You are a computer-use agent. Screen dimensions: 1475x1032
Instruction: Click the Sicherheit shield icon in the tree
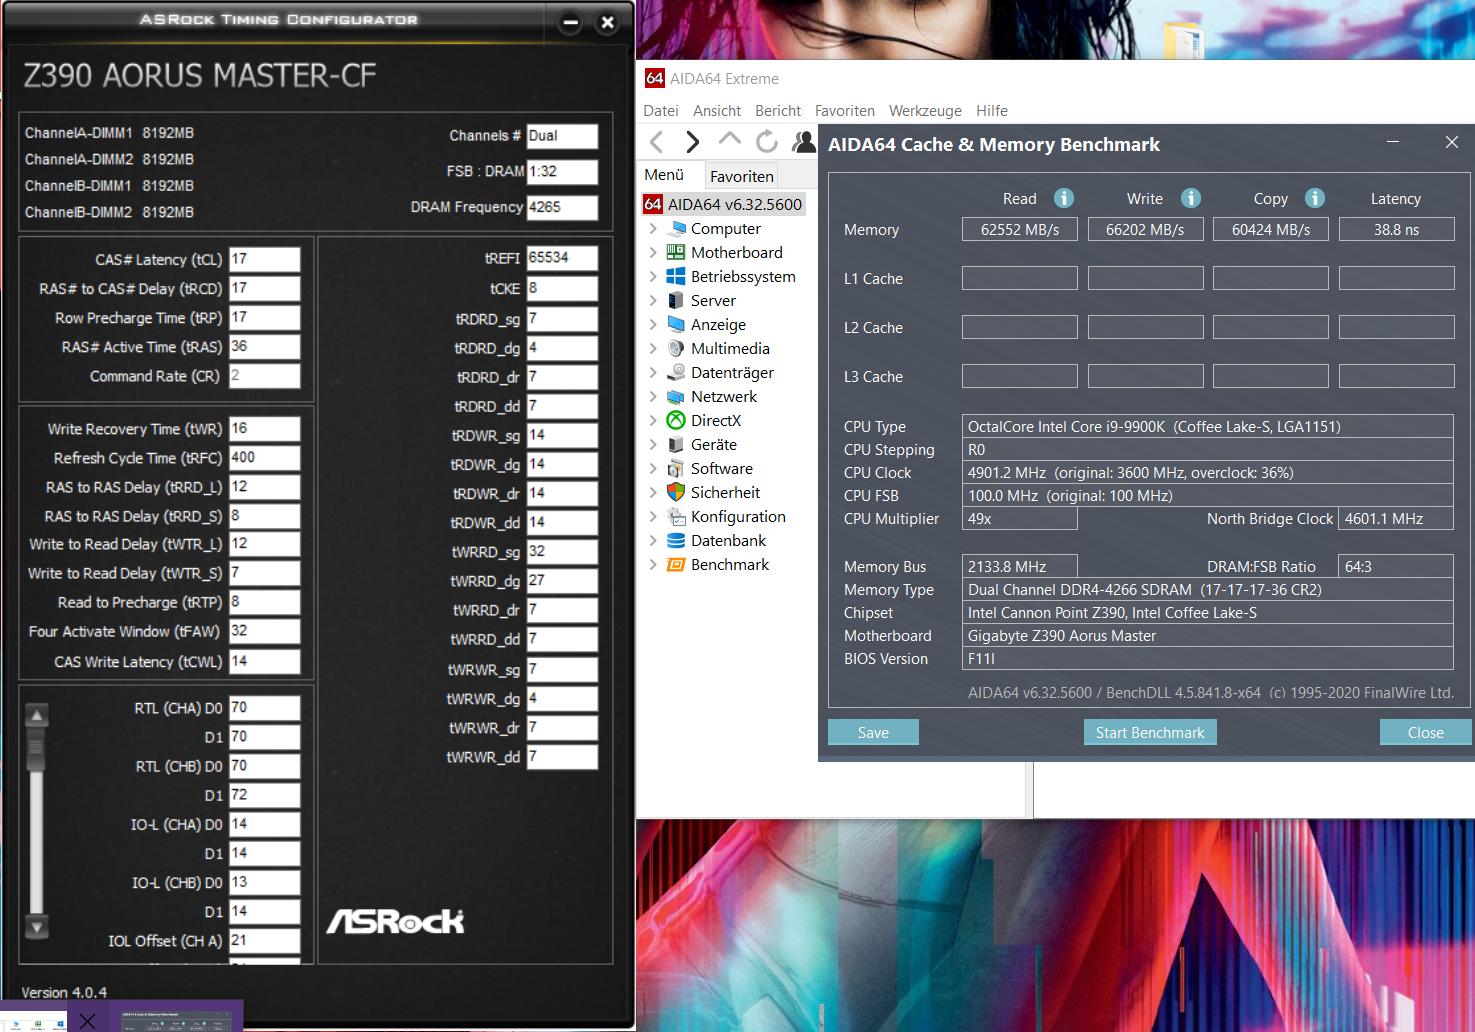pos(676,493)
